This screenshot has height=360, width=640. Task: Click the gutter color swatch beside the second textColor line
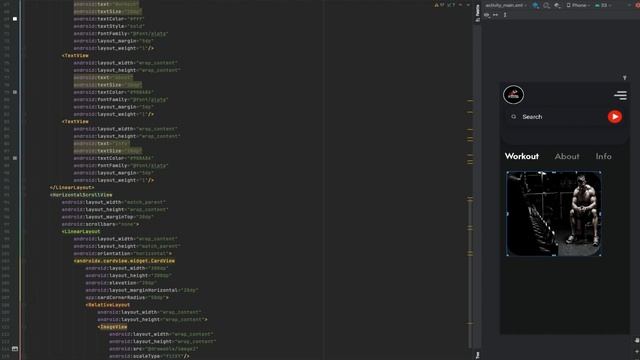pos(15,92)
